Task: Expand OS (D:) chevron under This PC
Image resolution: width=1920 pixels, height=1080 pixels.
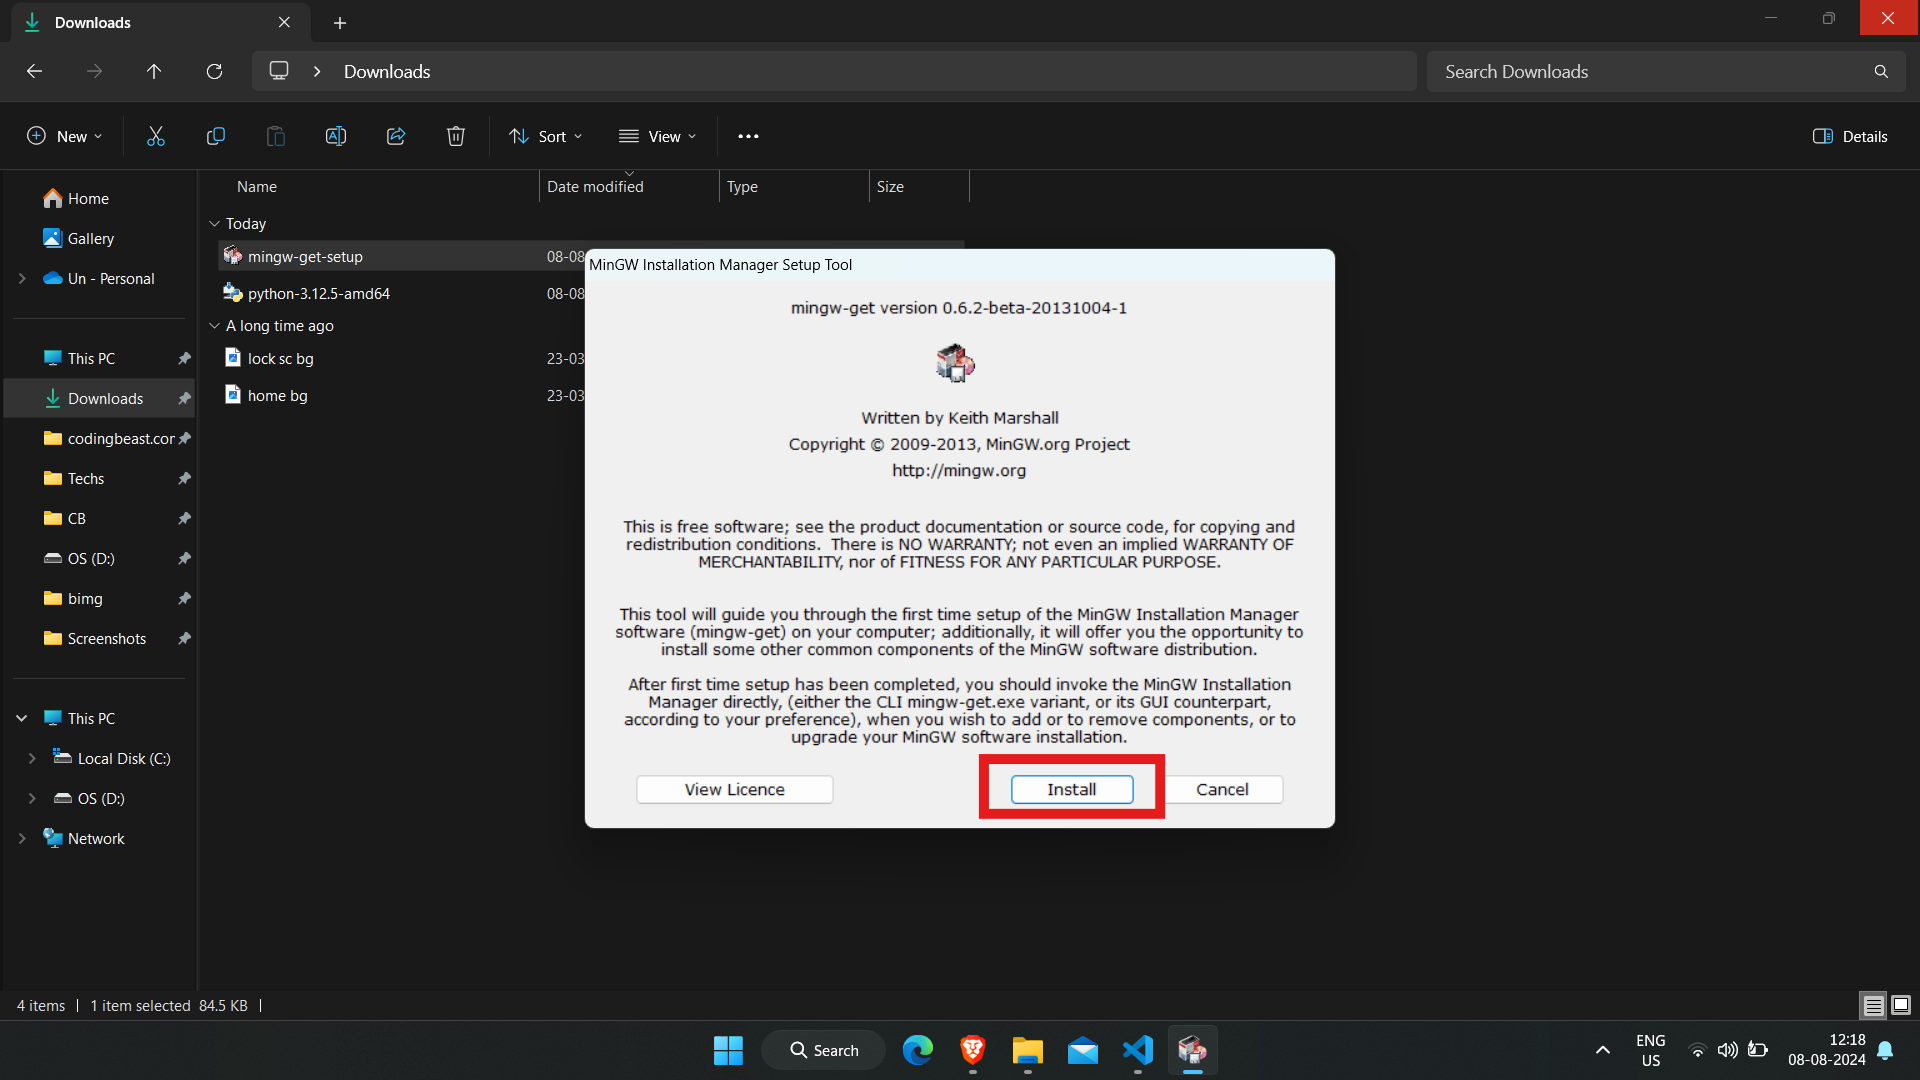Action: click(32, 799)
